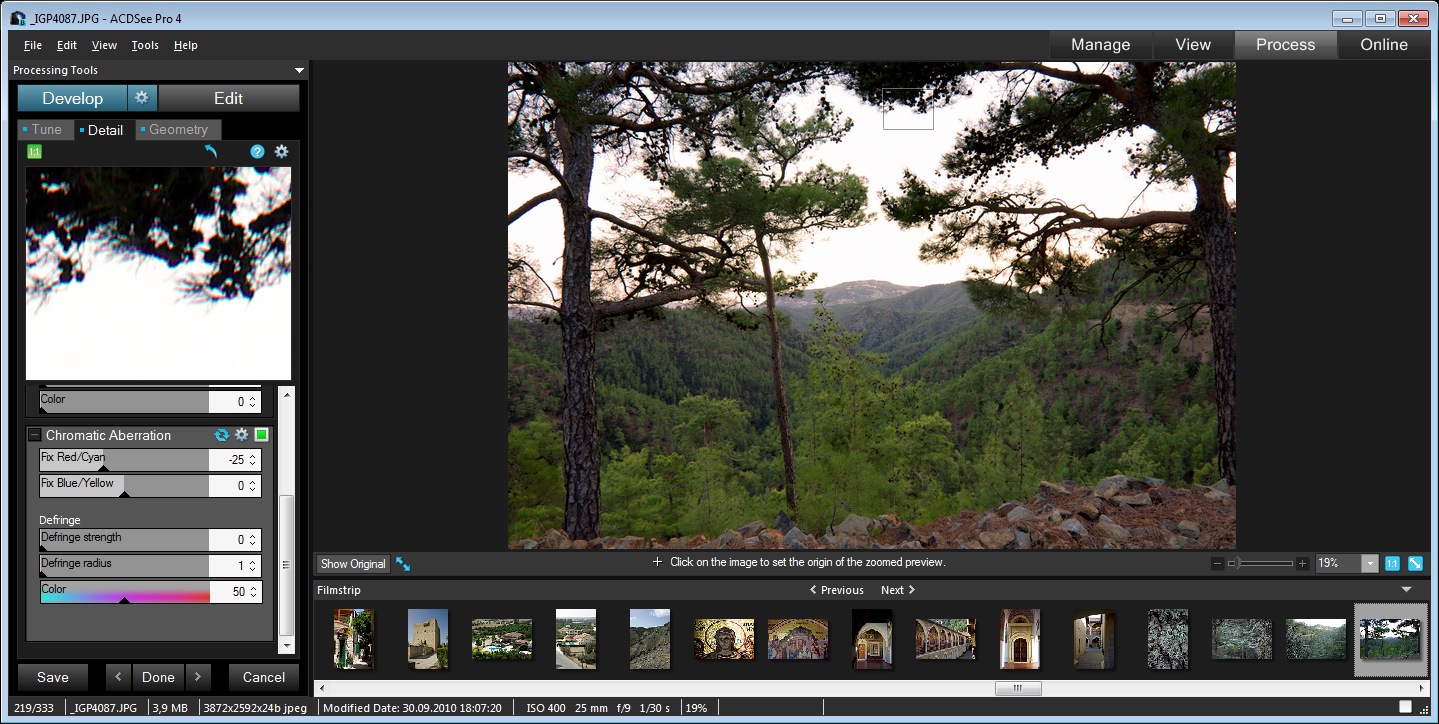The image size is (1439, 724).
Task: Open Chromatic Aberration gear settings
Action: (x=241, y=435)
